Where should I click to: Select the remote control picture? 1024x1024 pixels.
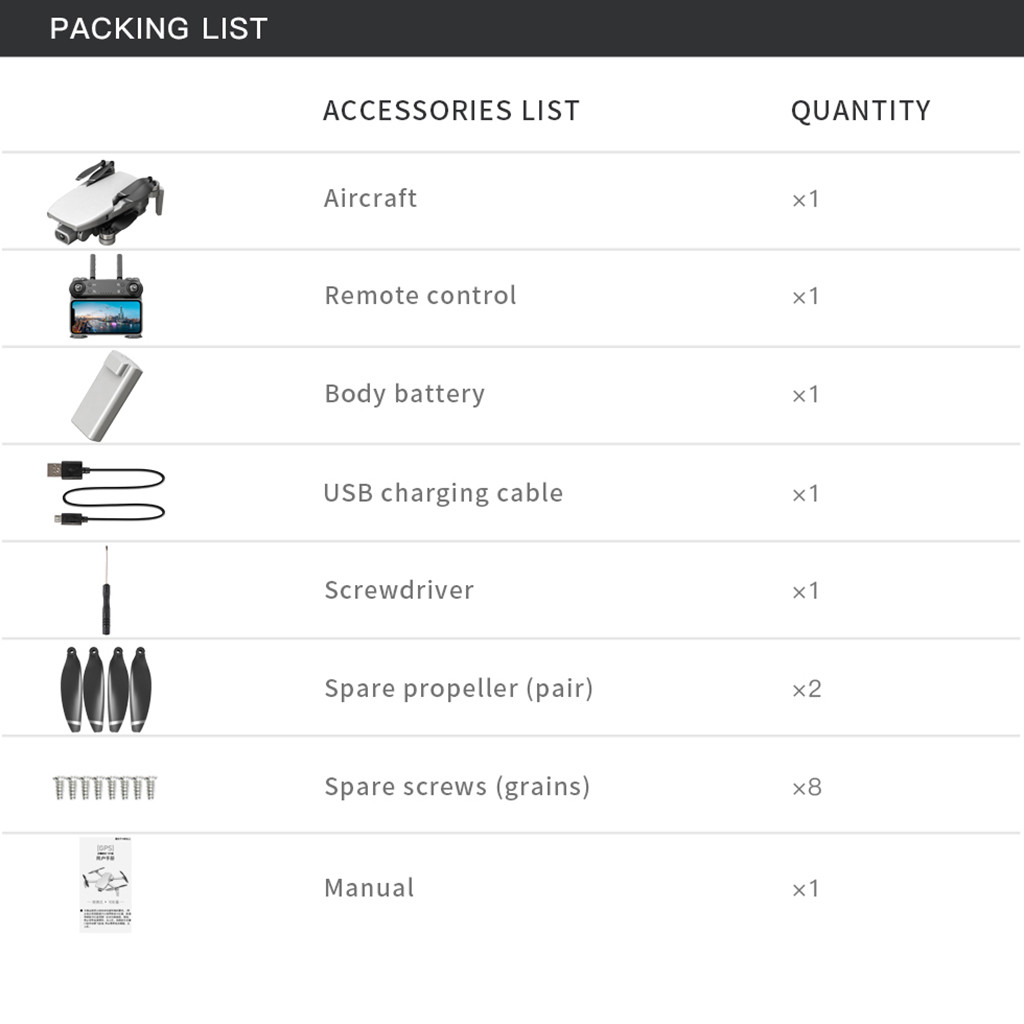[106, 296]
